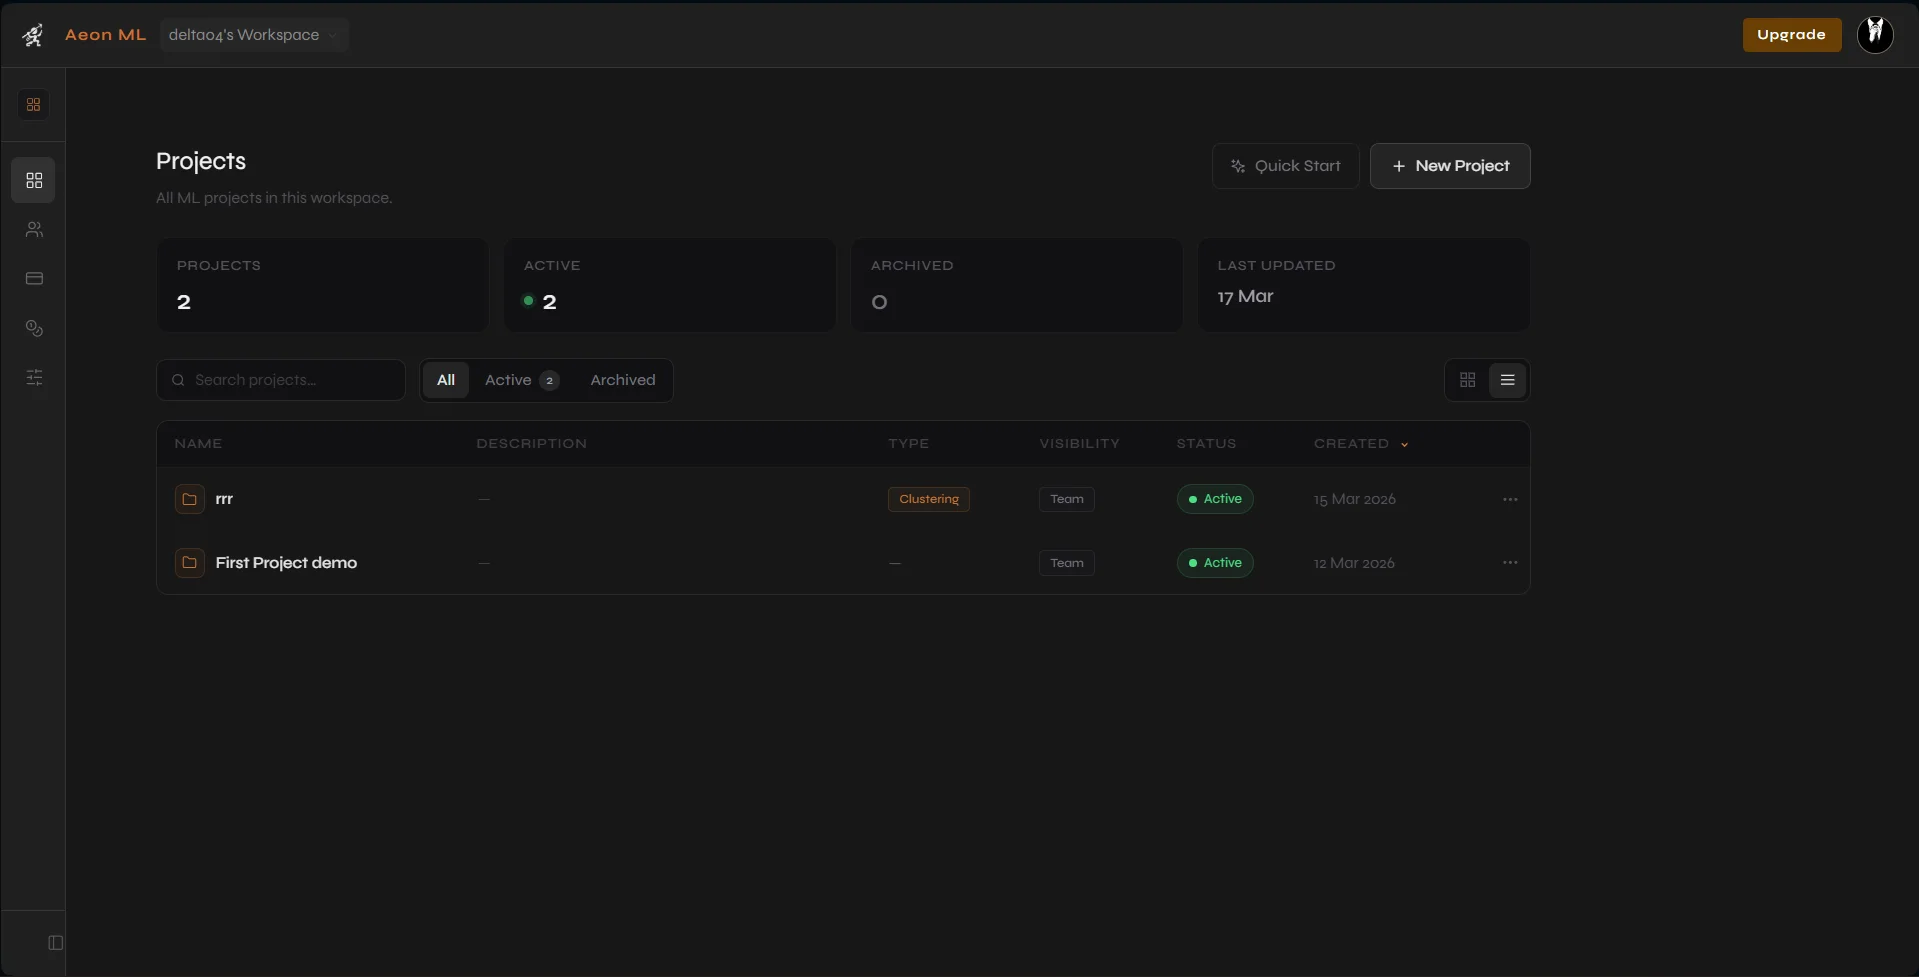Select the All filter tab
1919x977 pixels.
pyautogui.click(x=446, y=380)
